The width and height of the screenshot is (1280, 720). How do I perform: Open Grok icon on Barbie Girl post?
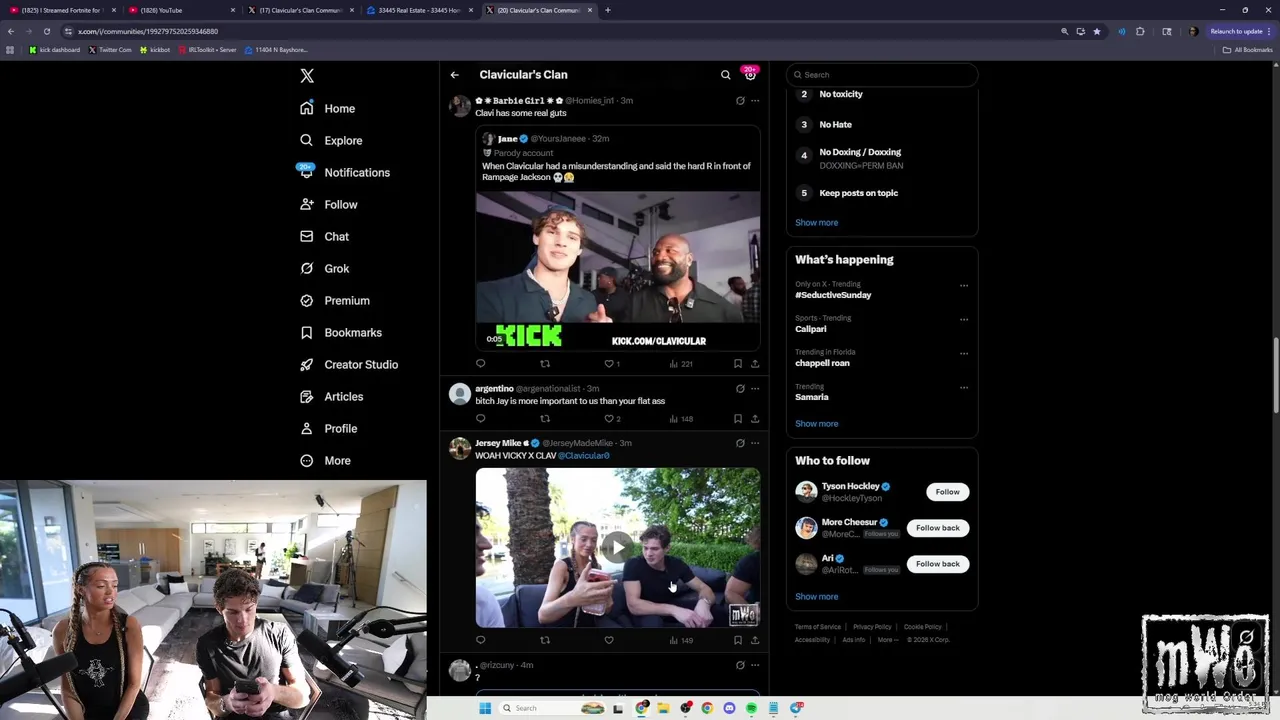740,101
